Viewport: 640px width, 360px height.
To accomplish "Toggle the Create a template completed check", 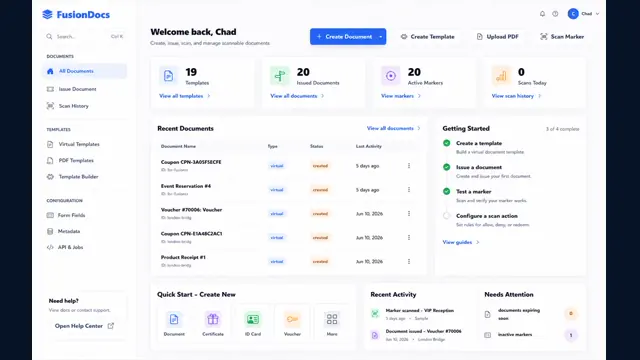I will point(447,143).
